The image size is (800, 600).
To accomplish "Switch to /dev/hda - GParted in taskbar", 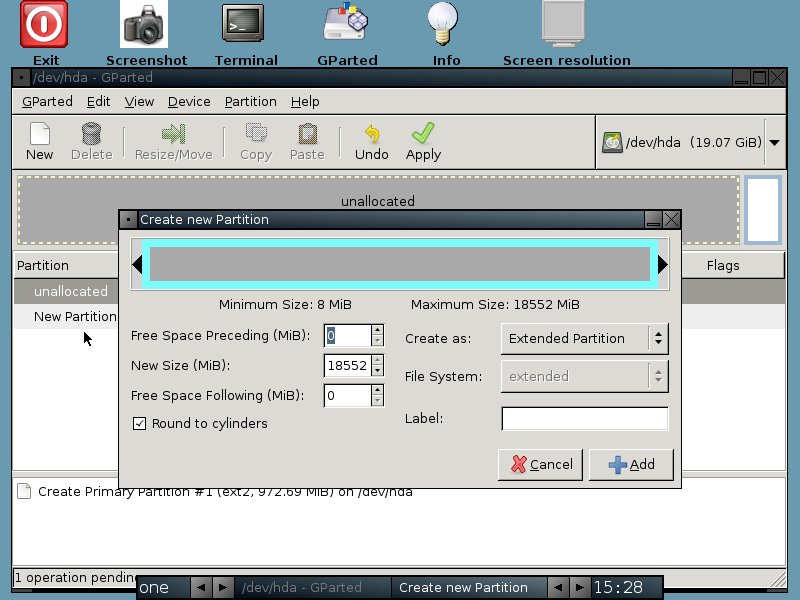I will point(312,587).
